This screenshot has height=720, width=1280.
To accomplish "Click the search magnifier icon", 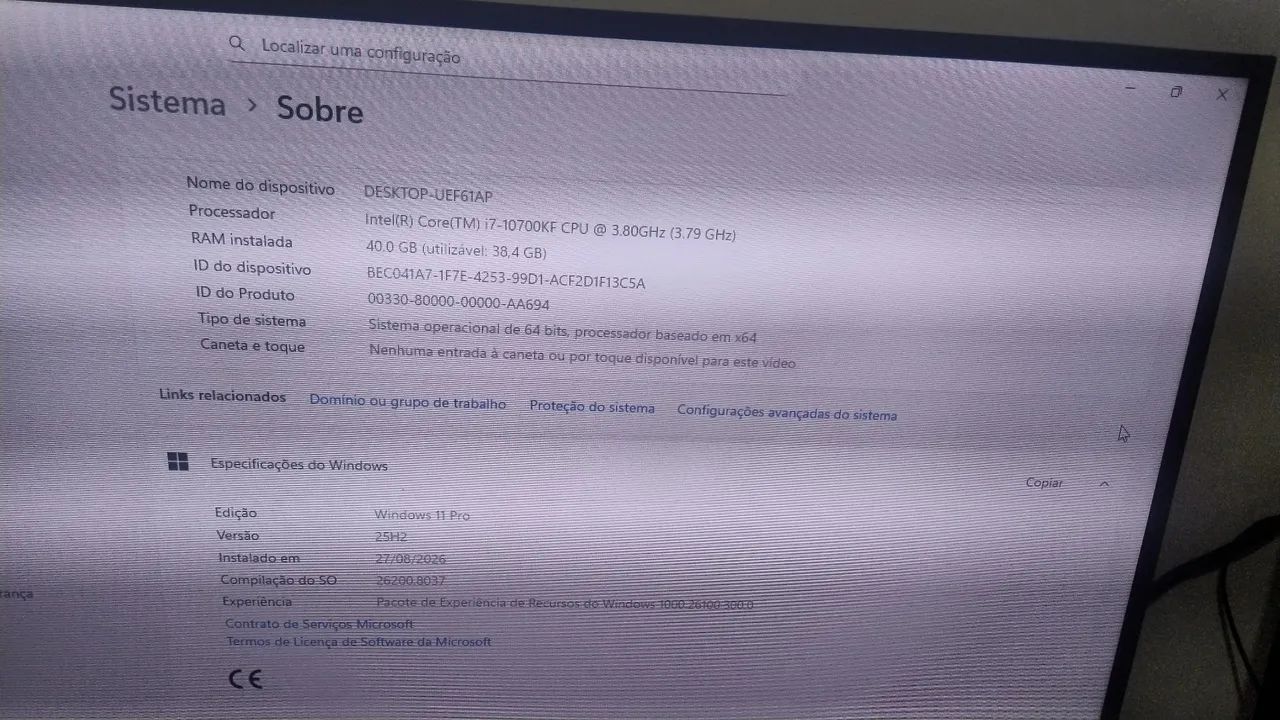I will pyautogui.click(x=237, y=43).
